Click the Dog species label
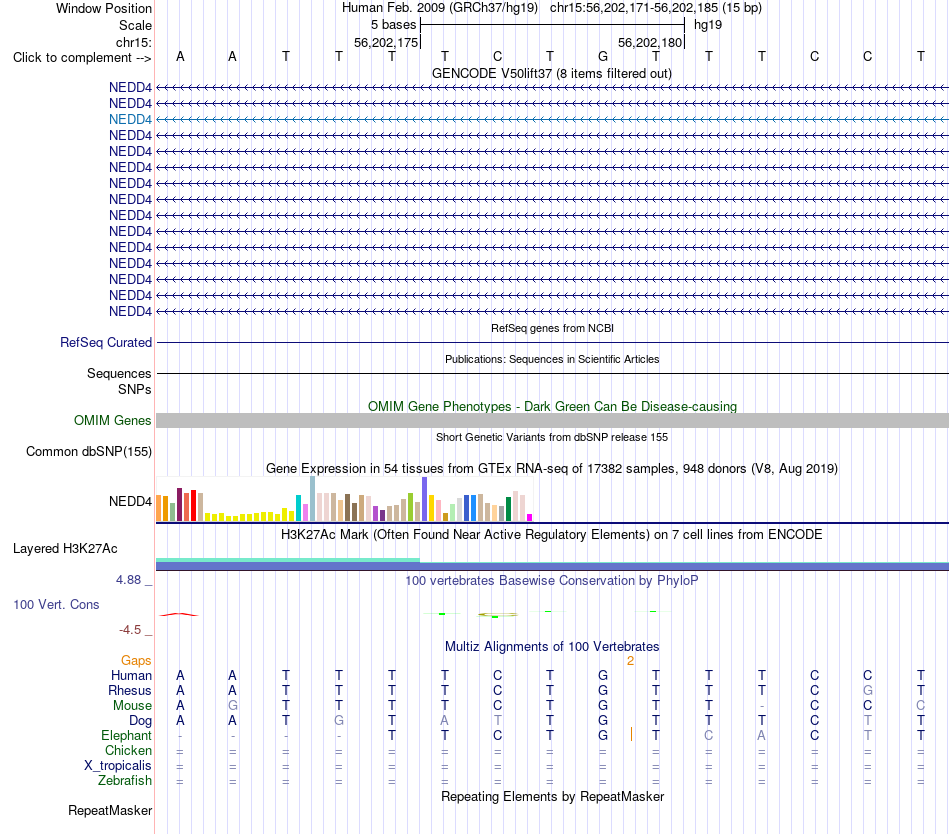This screenshot has width=950, height=834. pyautogui.click(x=141, y=721)
